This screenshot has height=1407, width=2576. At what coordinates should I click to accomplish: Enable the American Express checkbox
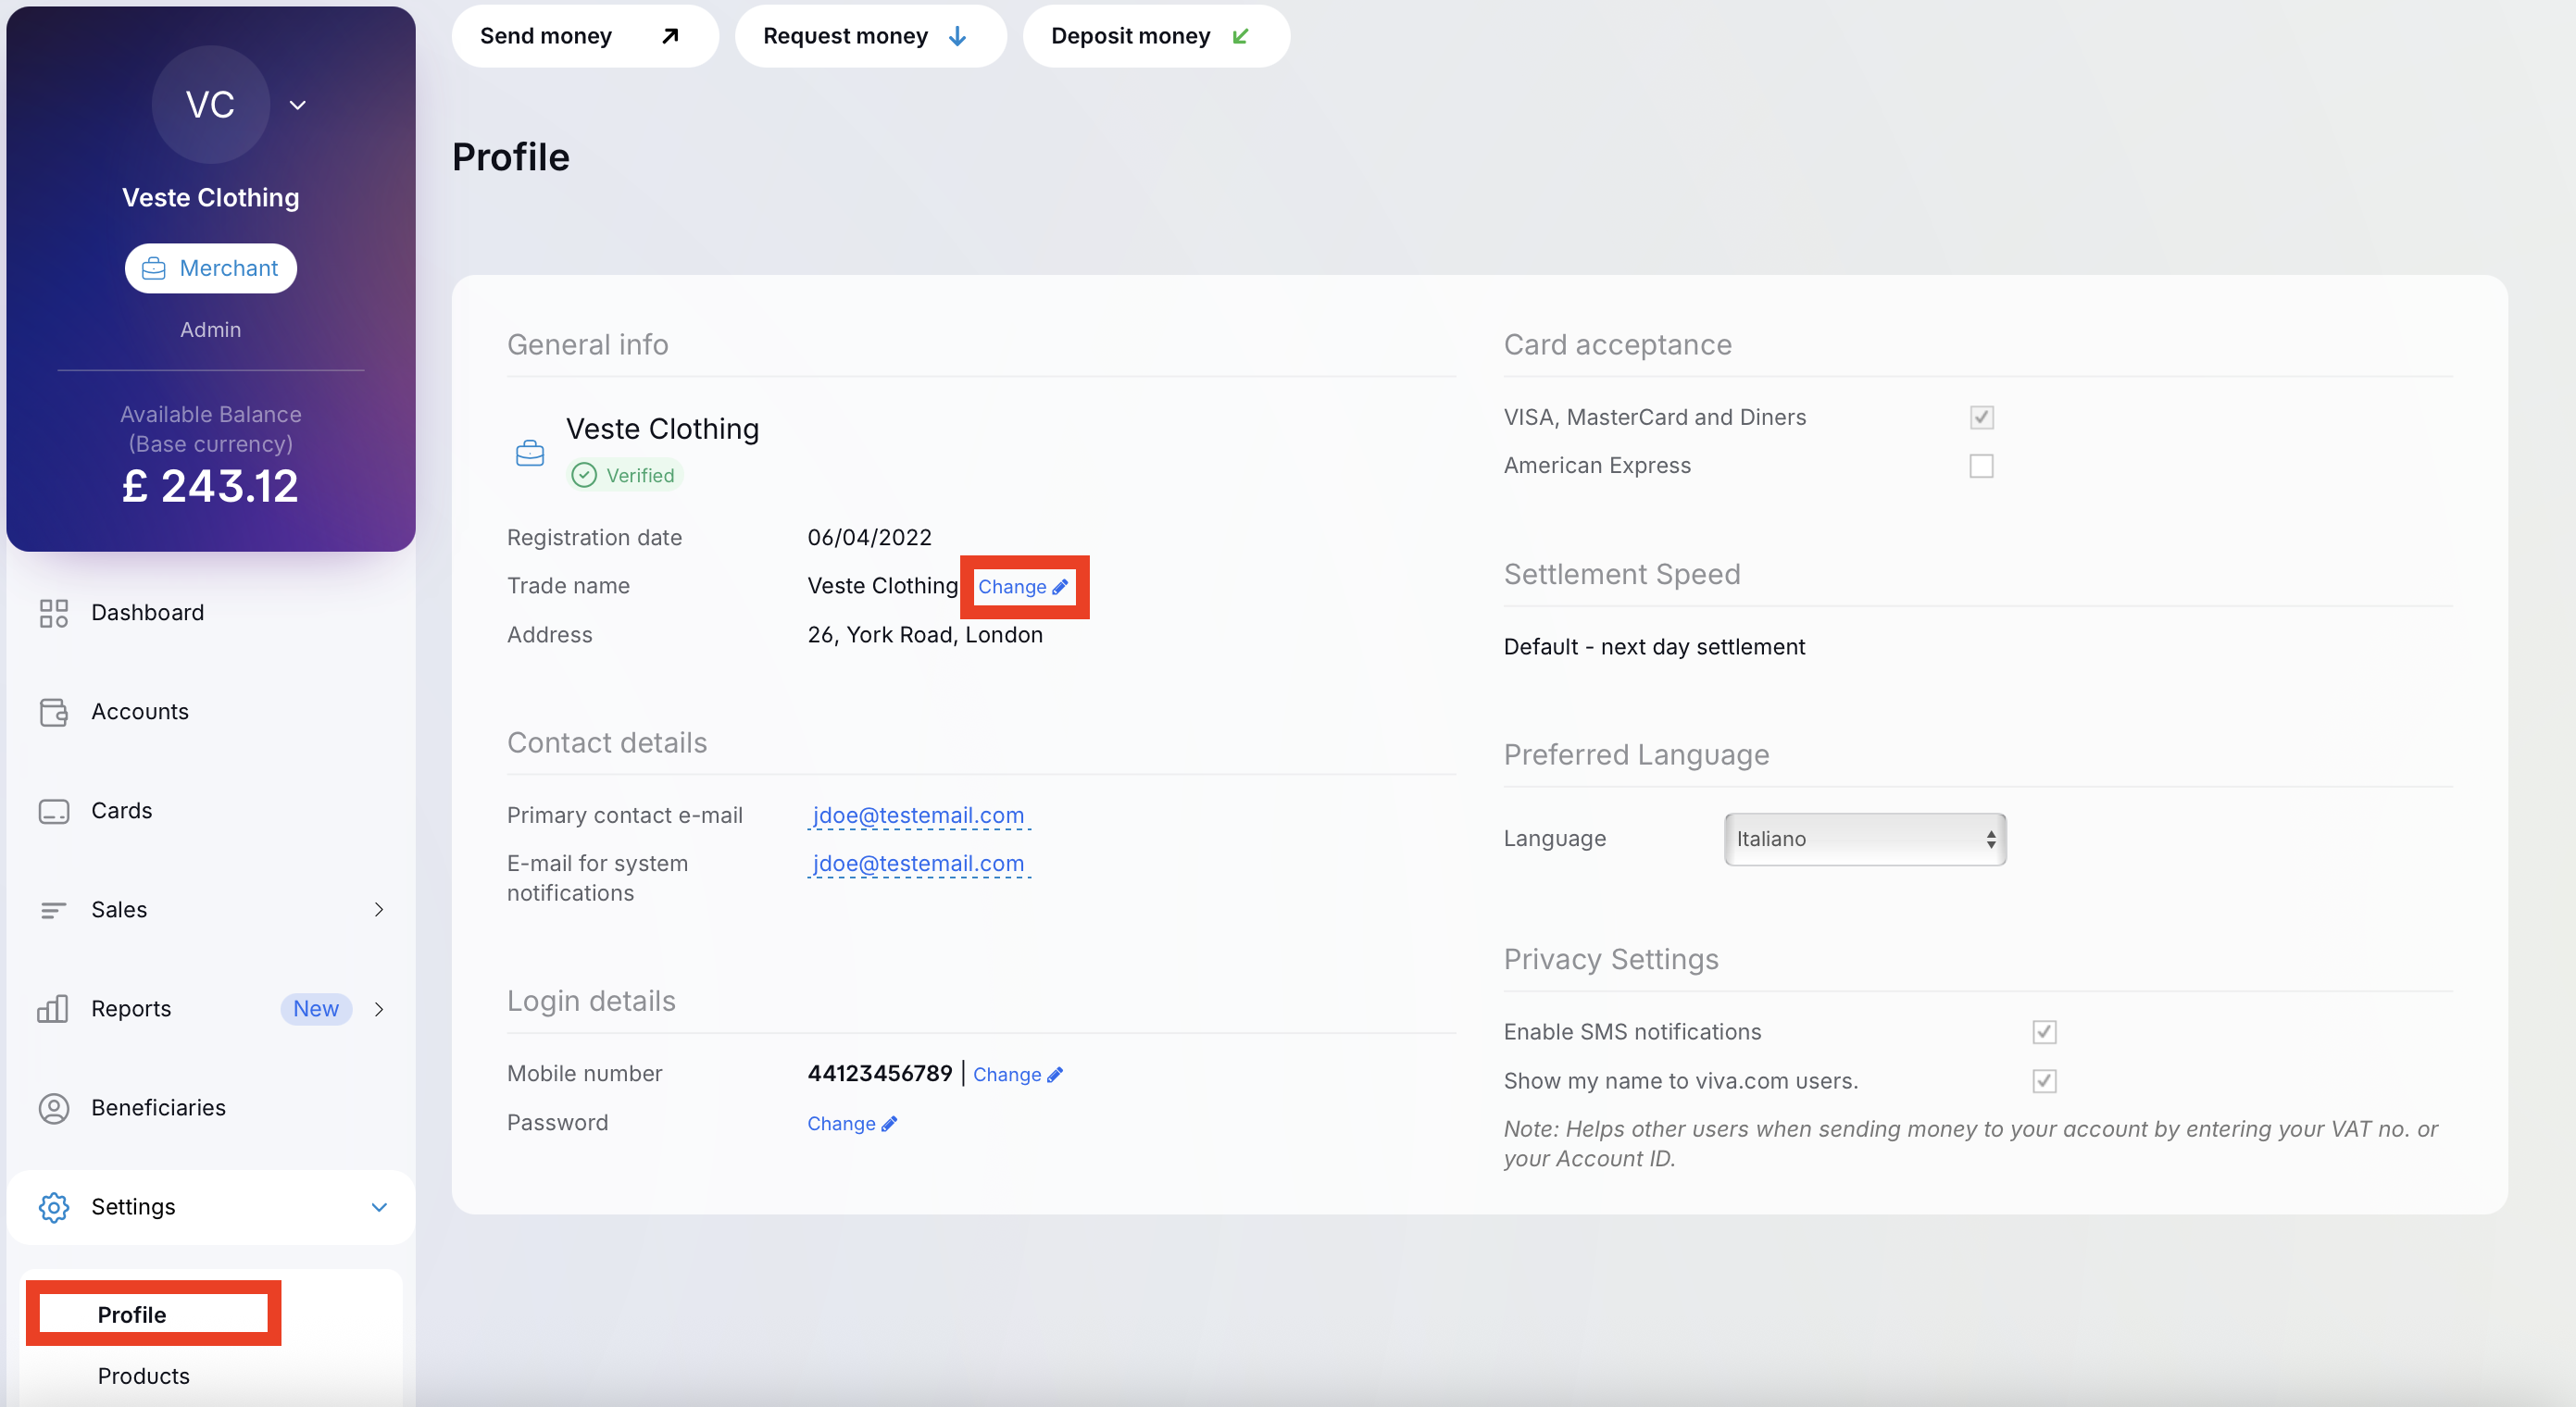[x=1981, y=466]
